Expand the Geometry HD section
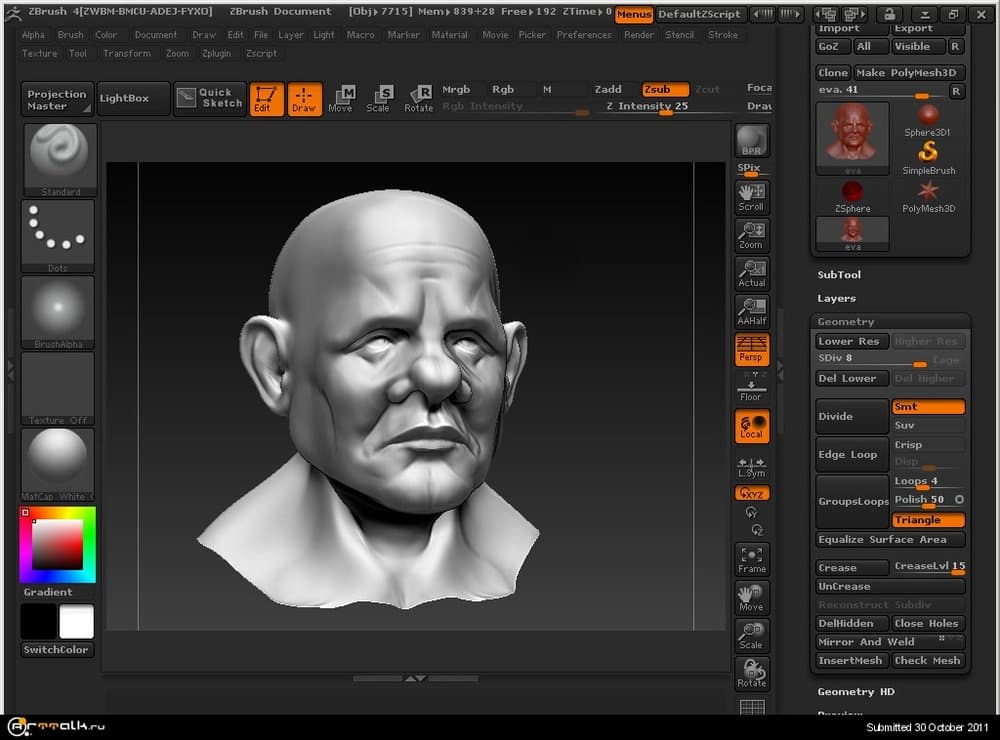Viewport: 1000px width, 740px height. (x=856, y=692)
